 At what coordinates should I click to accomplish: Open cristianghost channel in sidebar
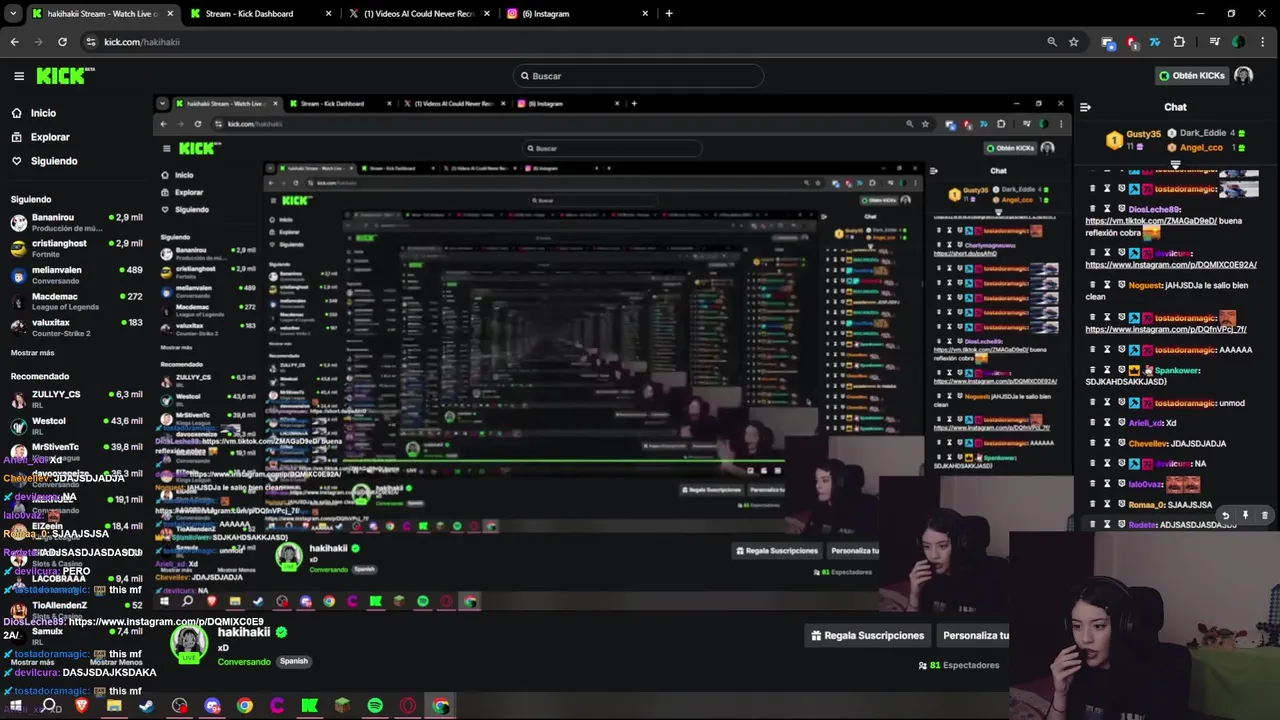click(x=77, y=248)
